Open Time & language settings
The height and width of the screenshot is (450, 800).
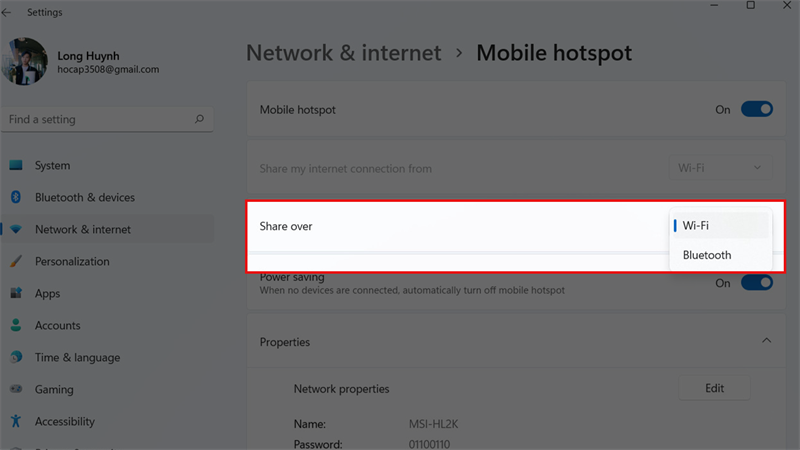tap(77, 358)
